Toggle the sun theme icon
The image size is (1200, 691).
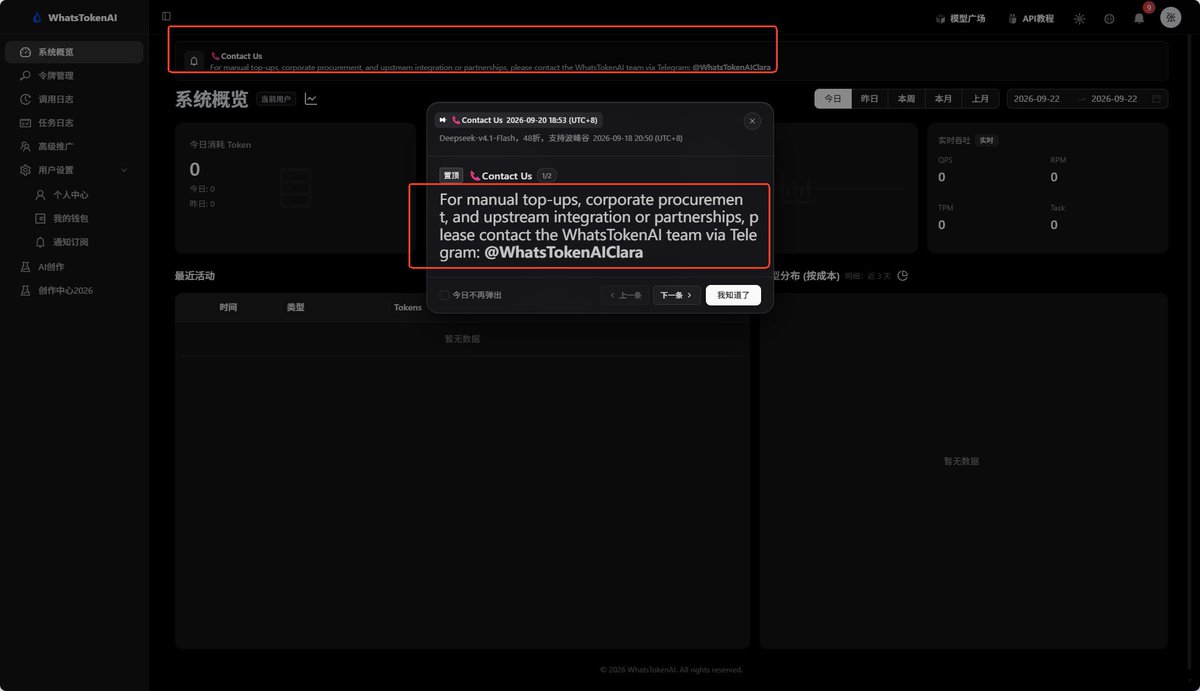click(x=1079, y=18)
